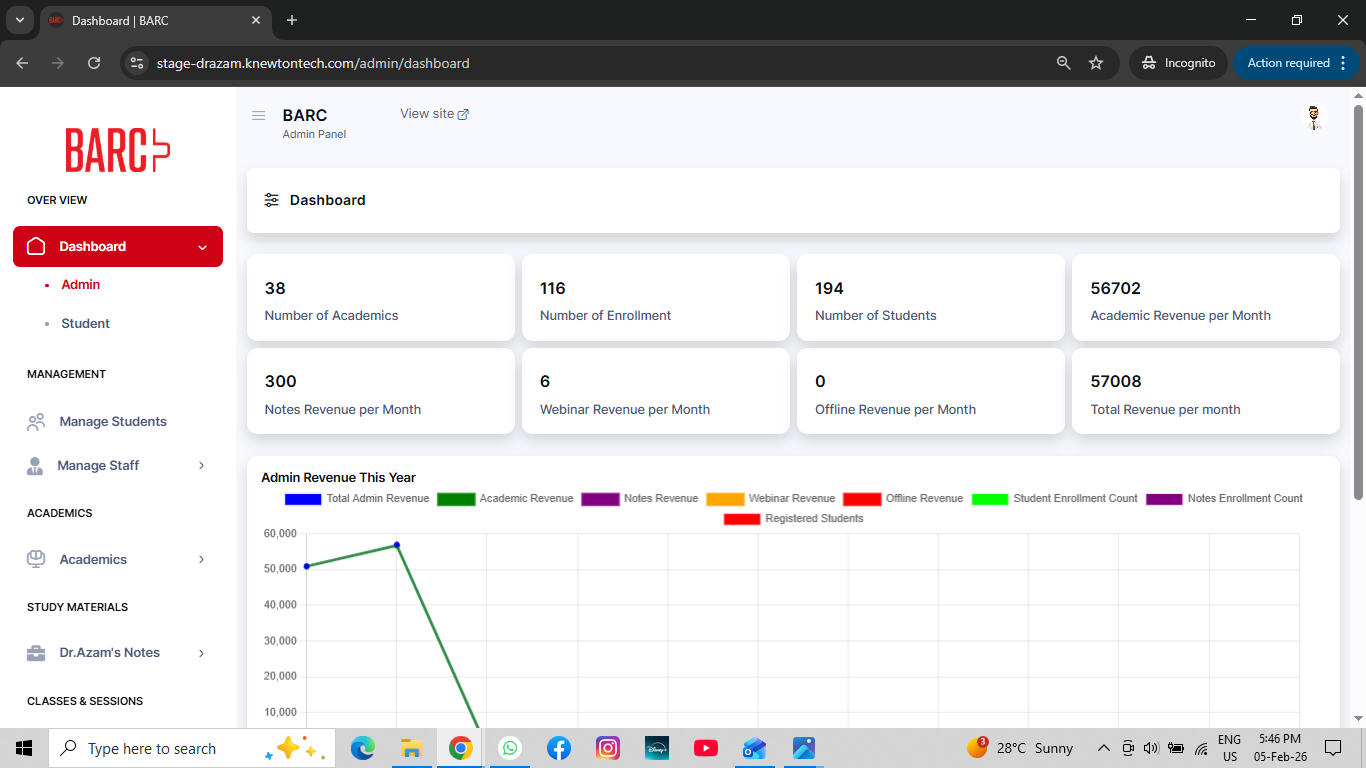Screen dimensions: 1366x768
Task: Open the View site link
Action: pos(434,114)
